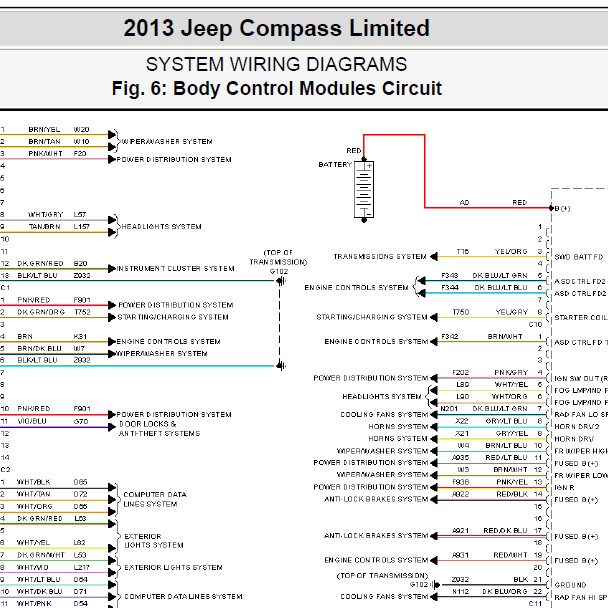Click the 'IGN R' pin label

tap(564, 488)
